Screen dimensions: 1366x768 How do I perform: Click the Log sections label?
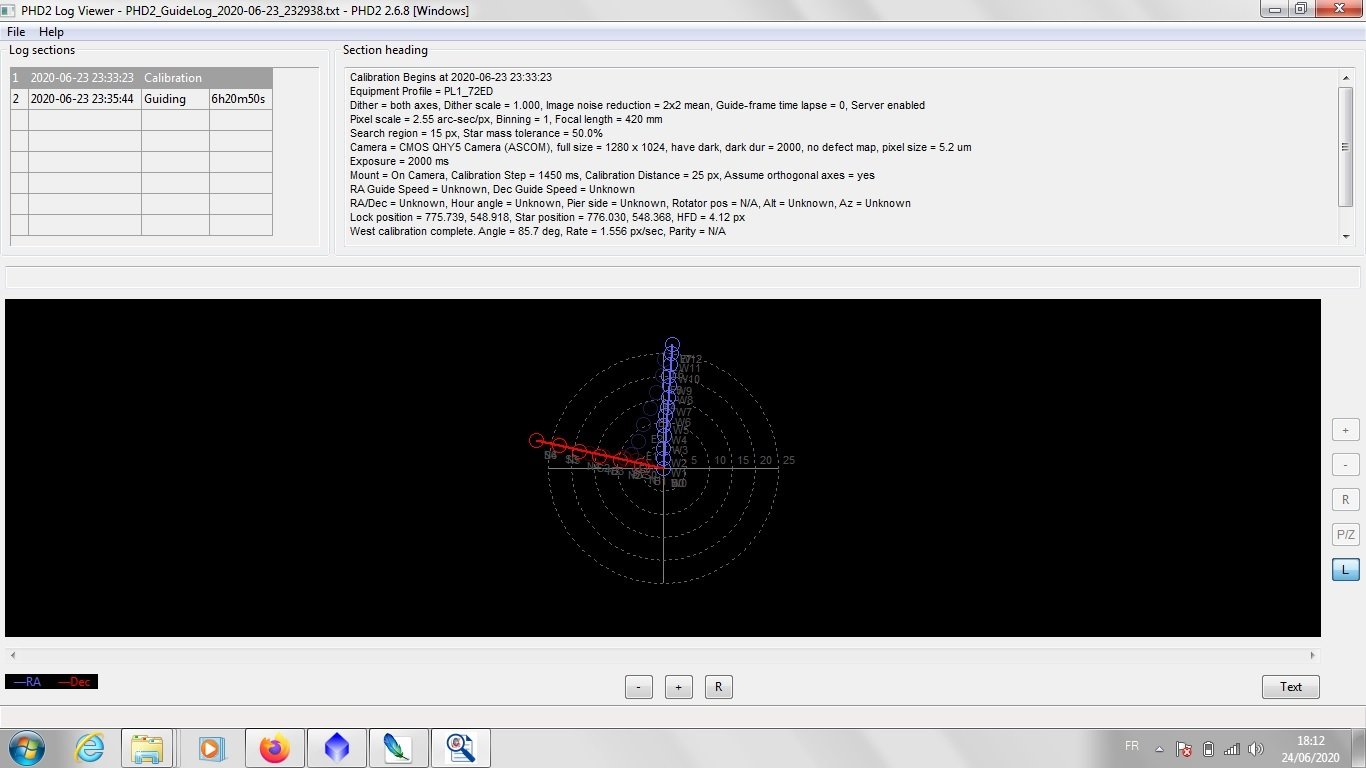point(42,50)
